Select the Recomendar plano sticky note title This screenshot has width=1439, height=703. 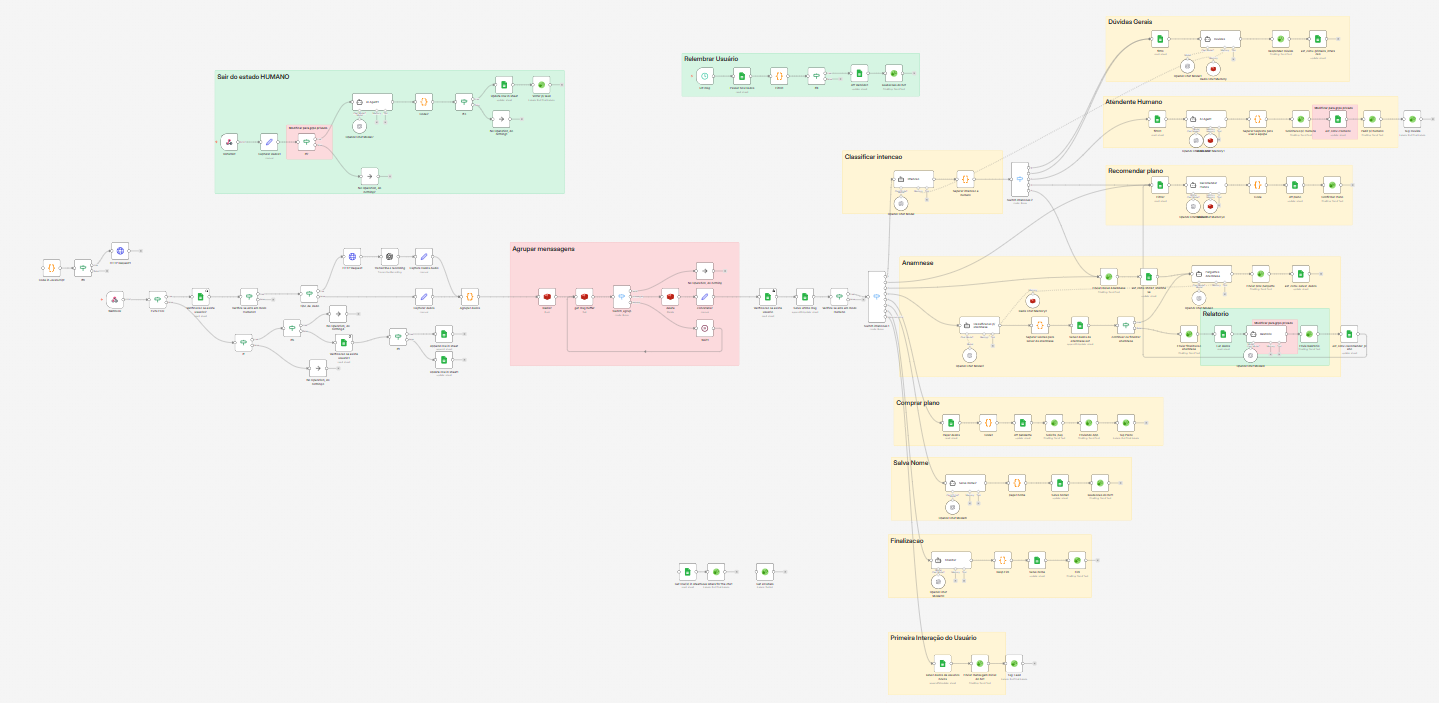click(x=1136, y=171)
